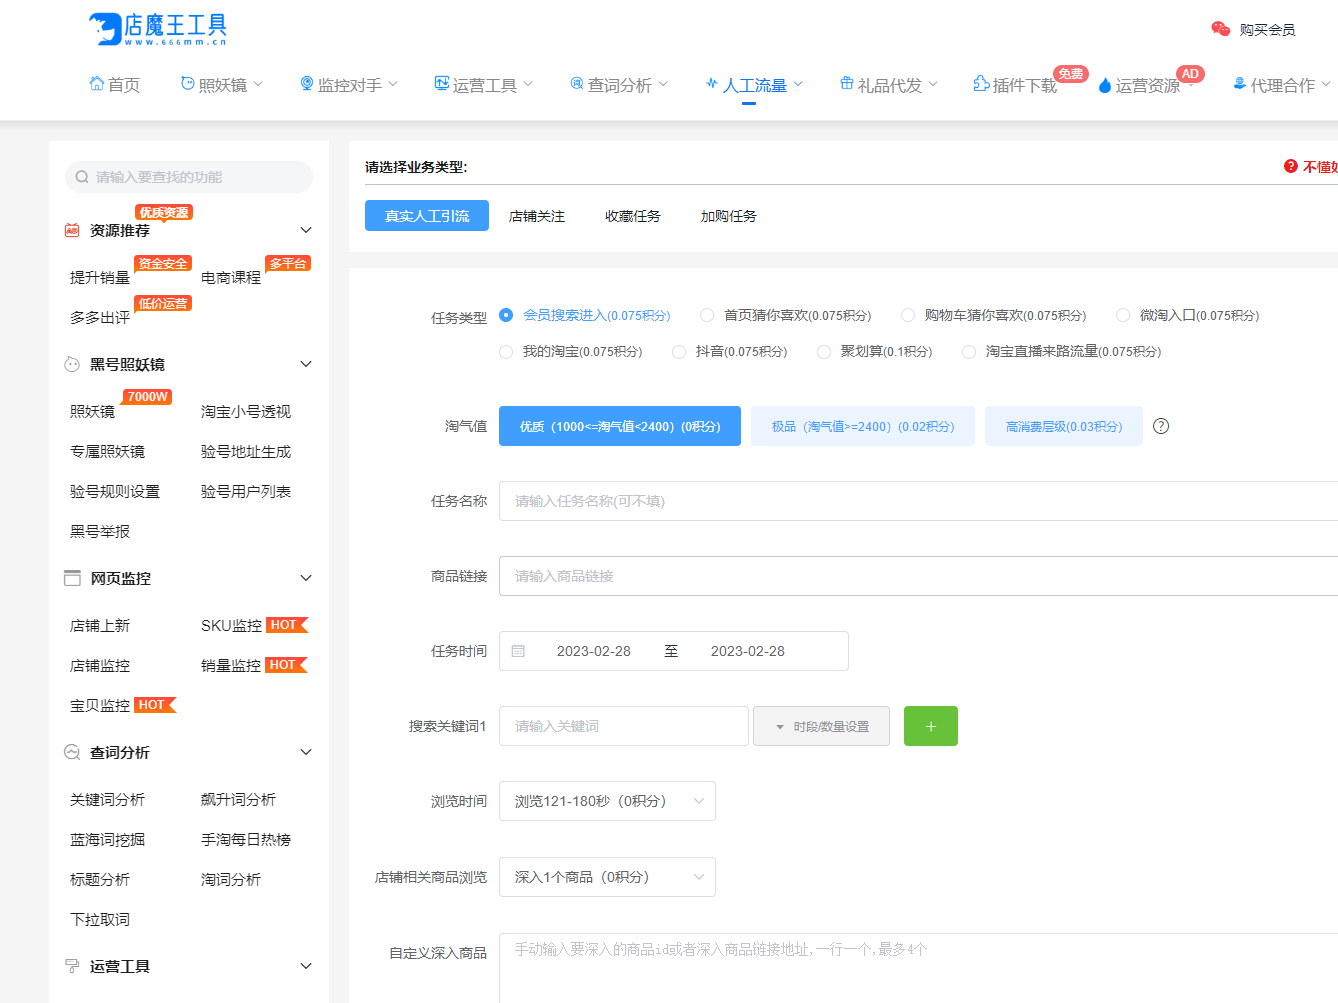
Task: Click the 网页监控 section icon
Action: coord(72,578)
